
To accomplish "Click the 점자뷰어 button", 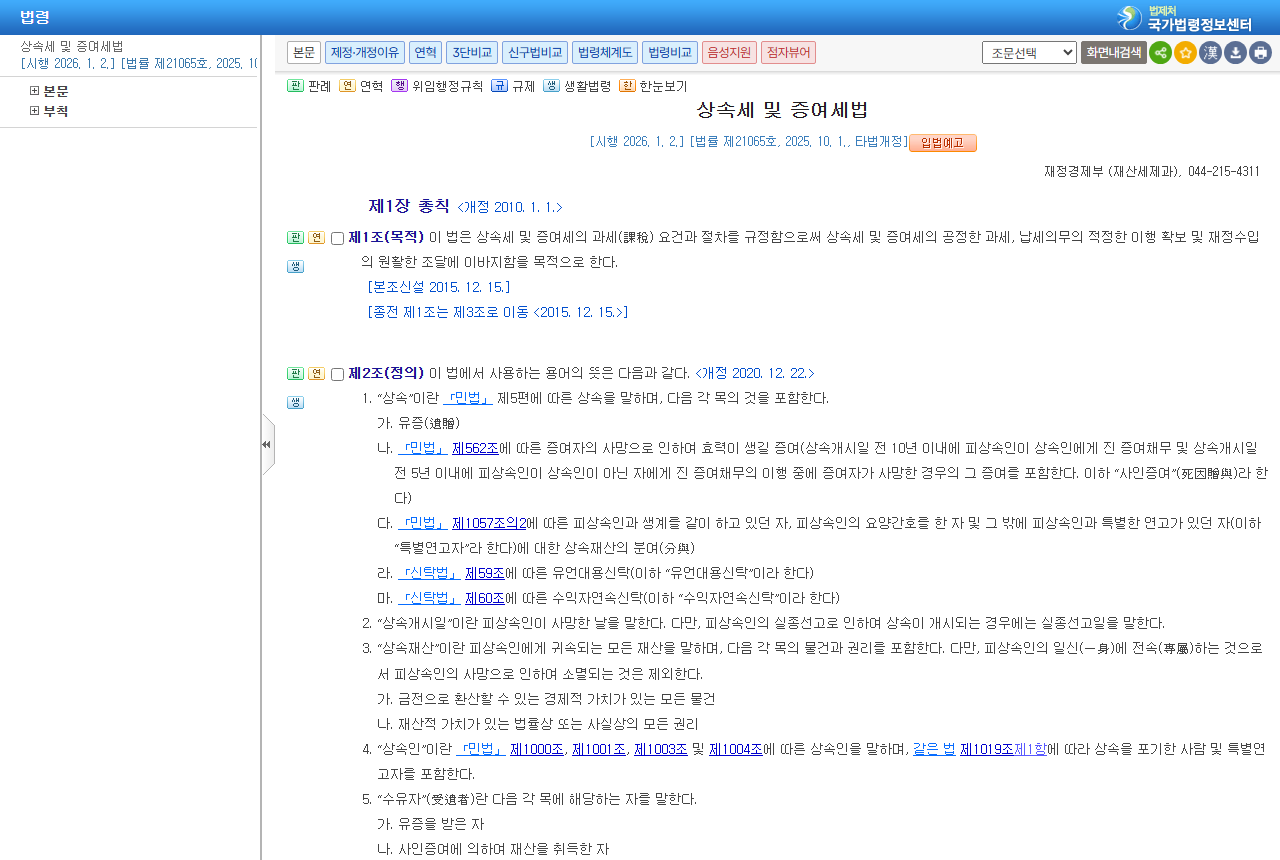I will pyautogui.click(x=788, y=53).
